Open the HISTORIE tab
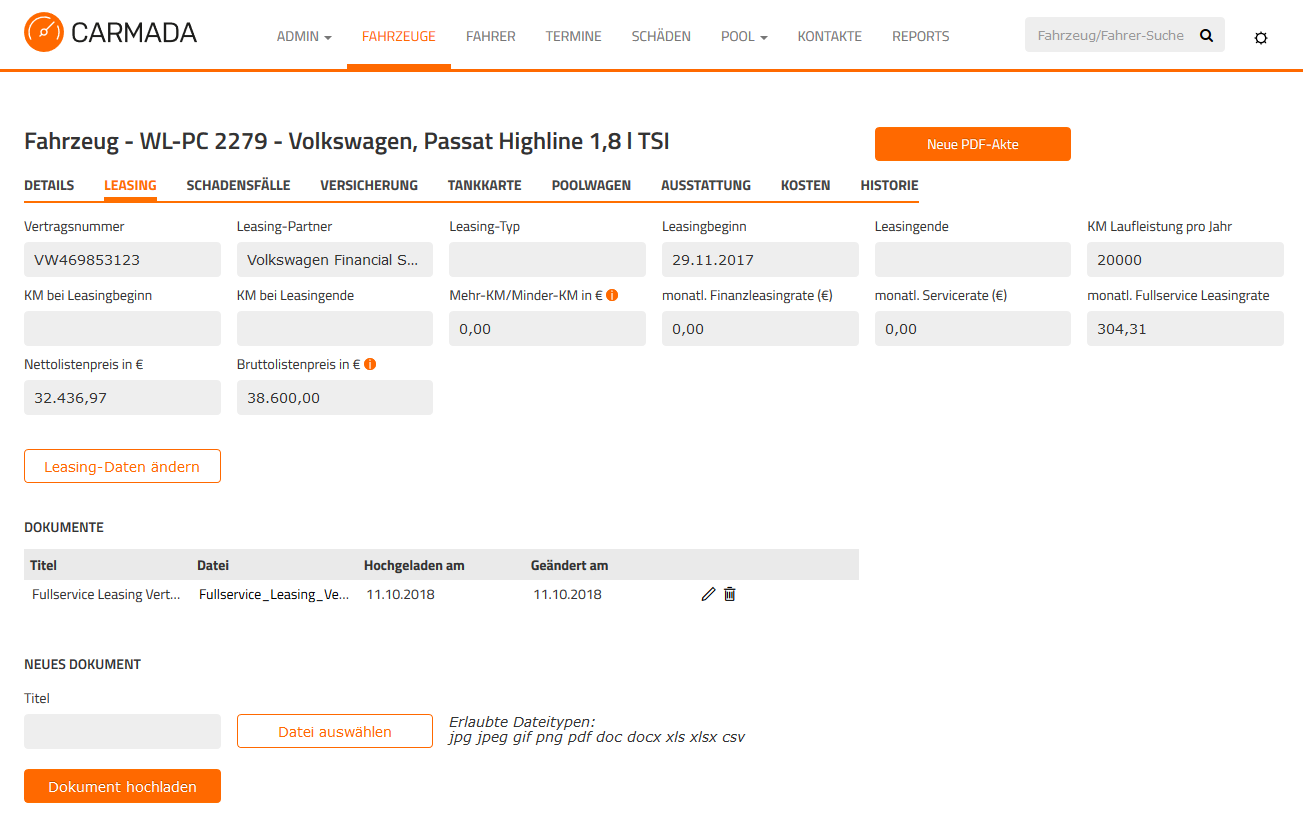 point(890,185)
